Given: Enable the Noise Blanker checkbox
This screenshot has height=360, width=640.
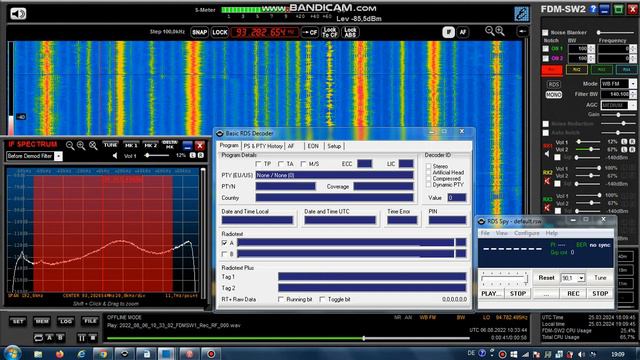Looking at the screenshot, I should coord(545,32).
